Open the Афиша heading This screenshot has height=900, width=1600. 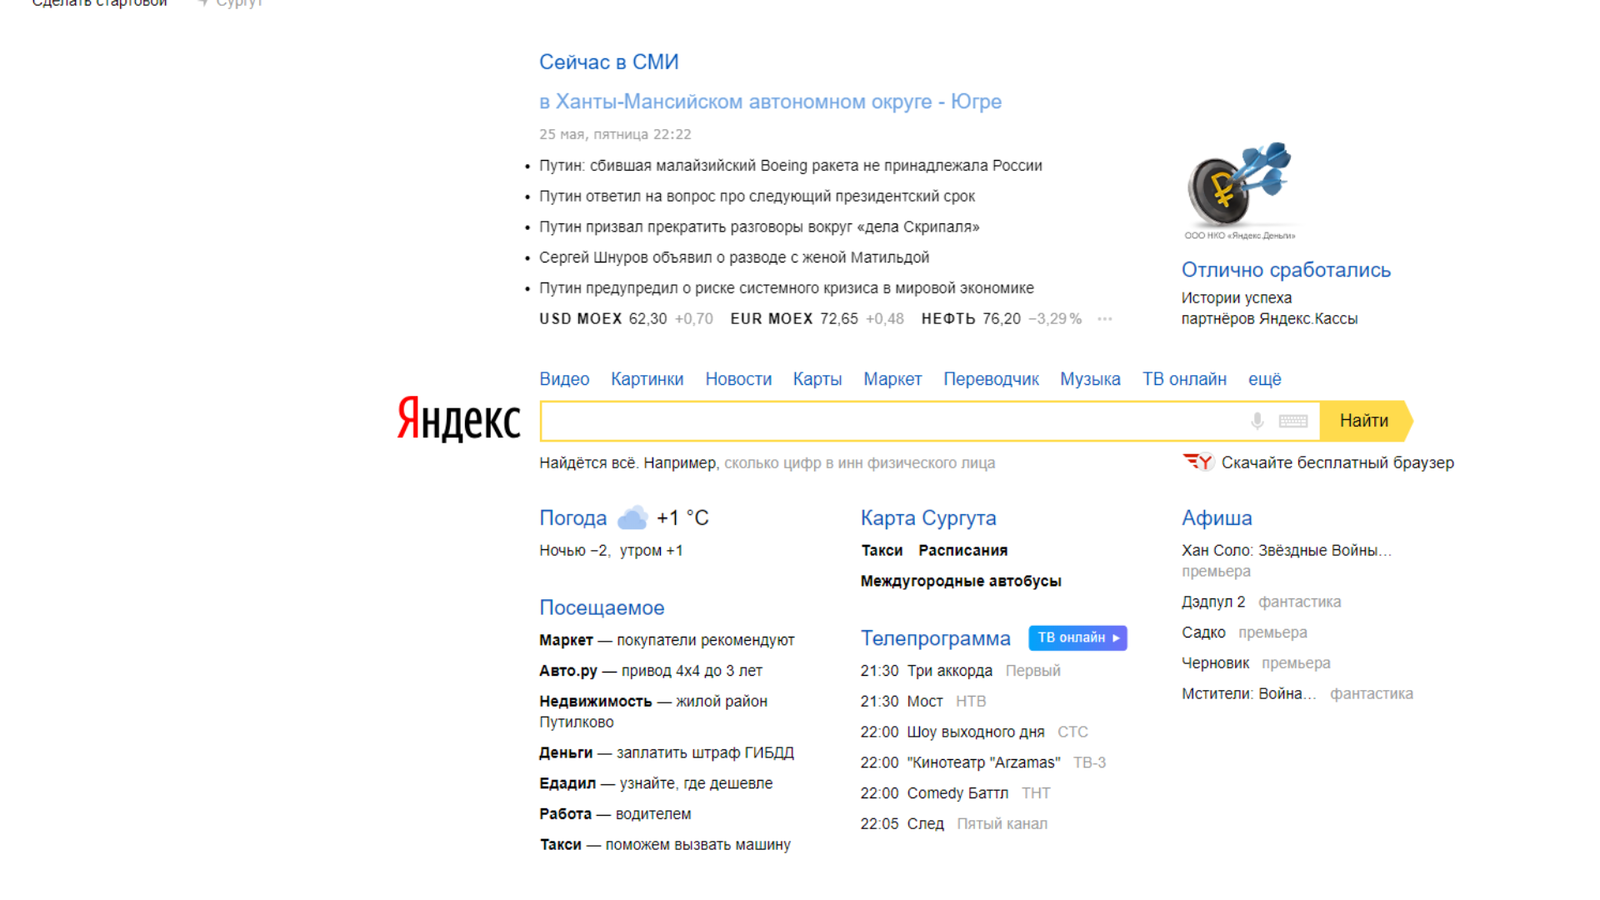tap(1217, 518)
